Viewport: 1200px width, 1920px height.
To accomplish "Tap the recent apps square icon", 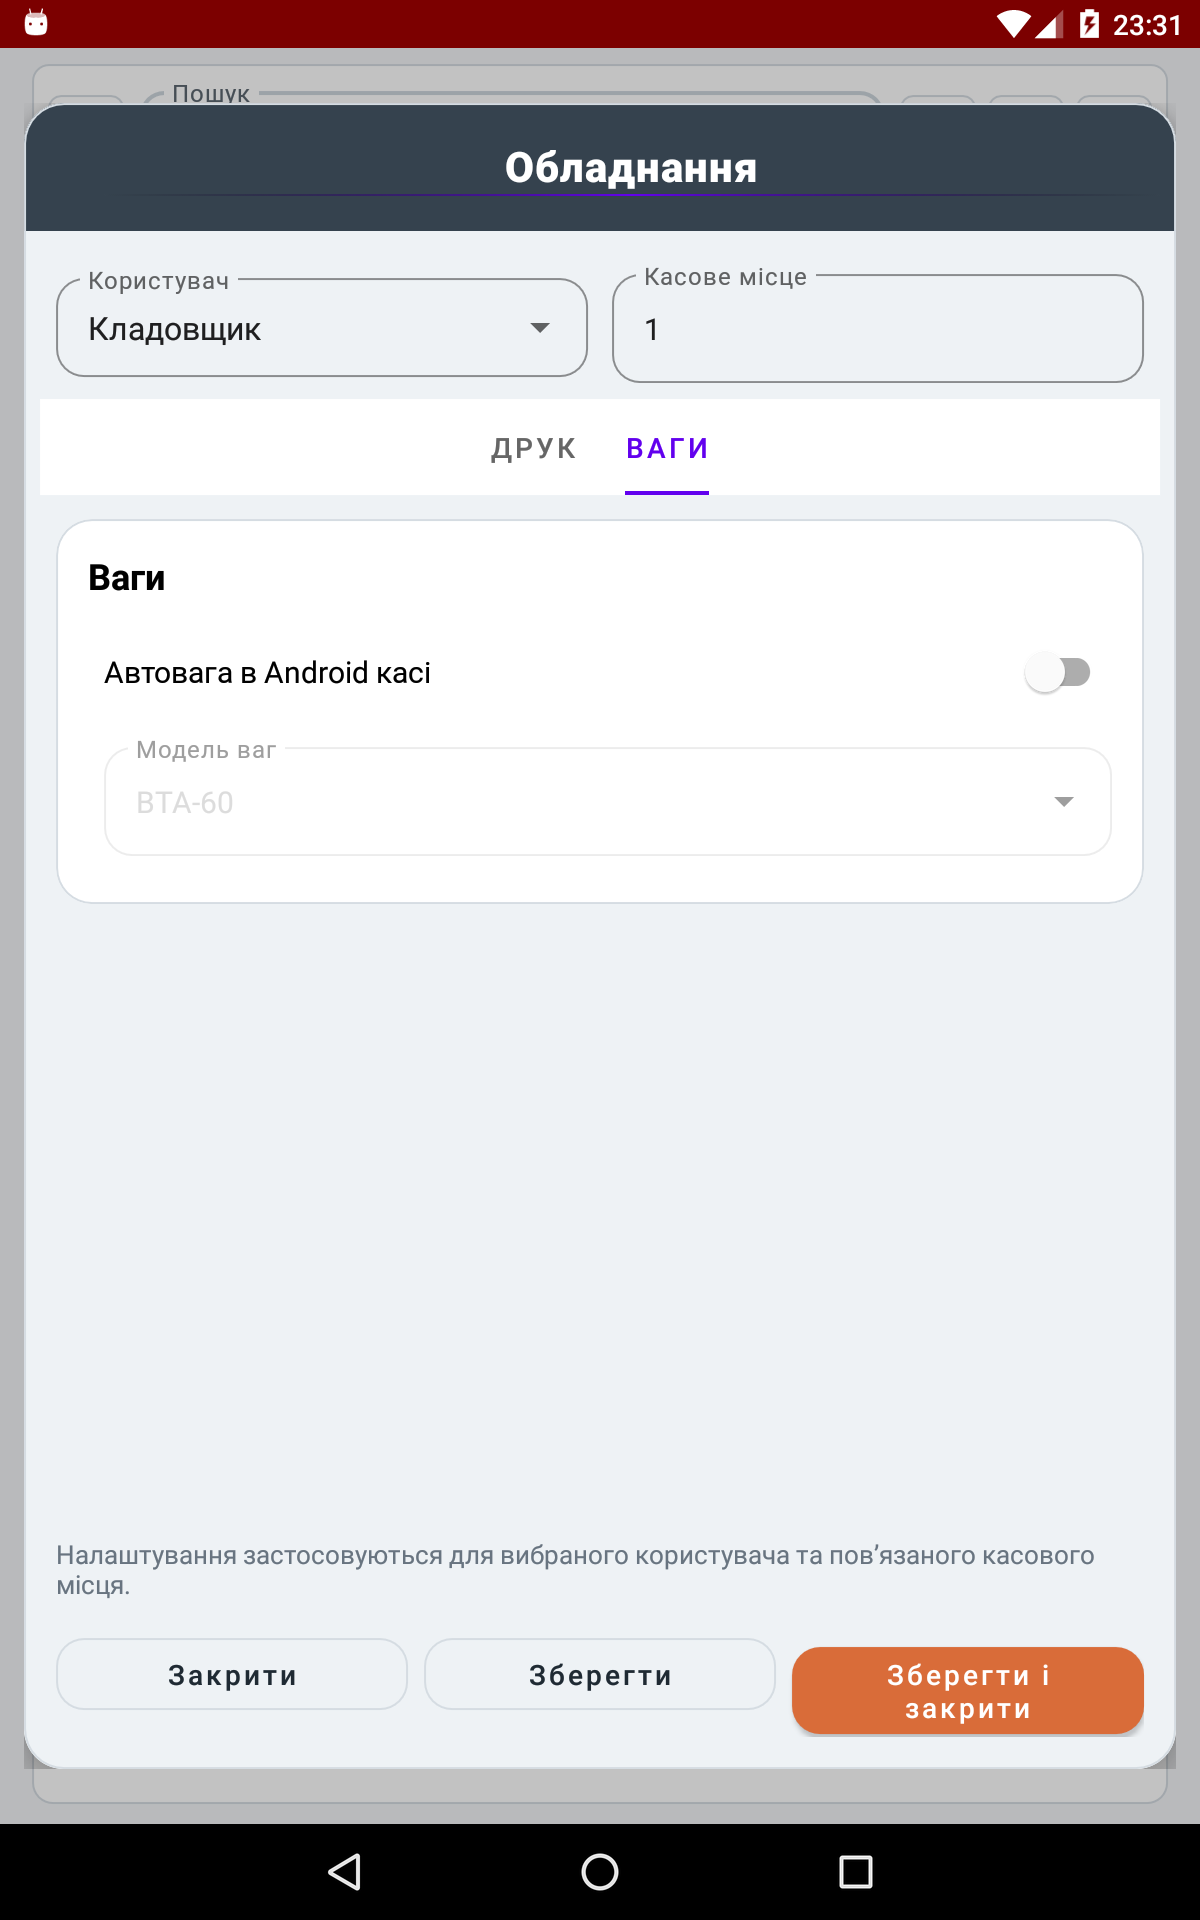I will coord(856,1871).
